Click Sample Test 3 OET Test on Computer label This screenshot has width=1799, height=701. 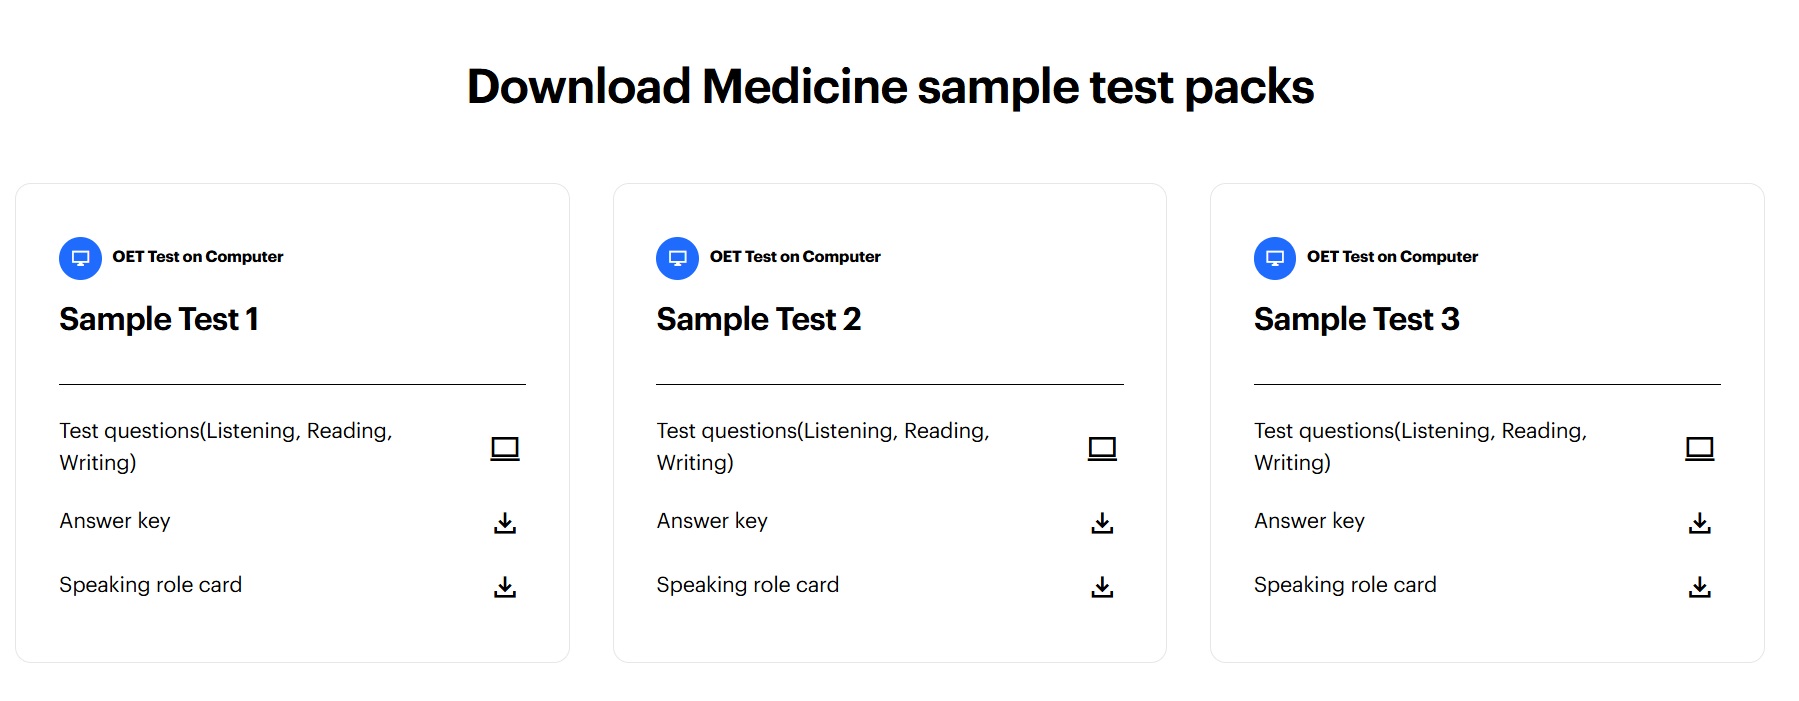(1392, 257)
